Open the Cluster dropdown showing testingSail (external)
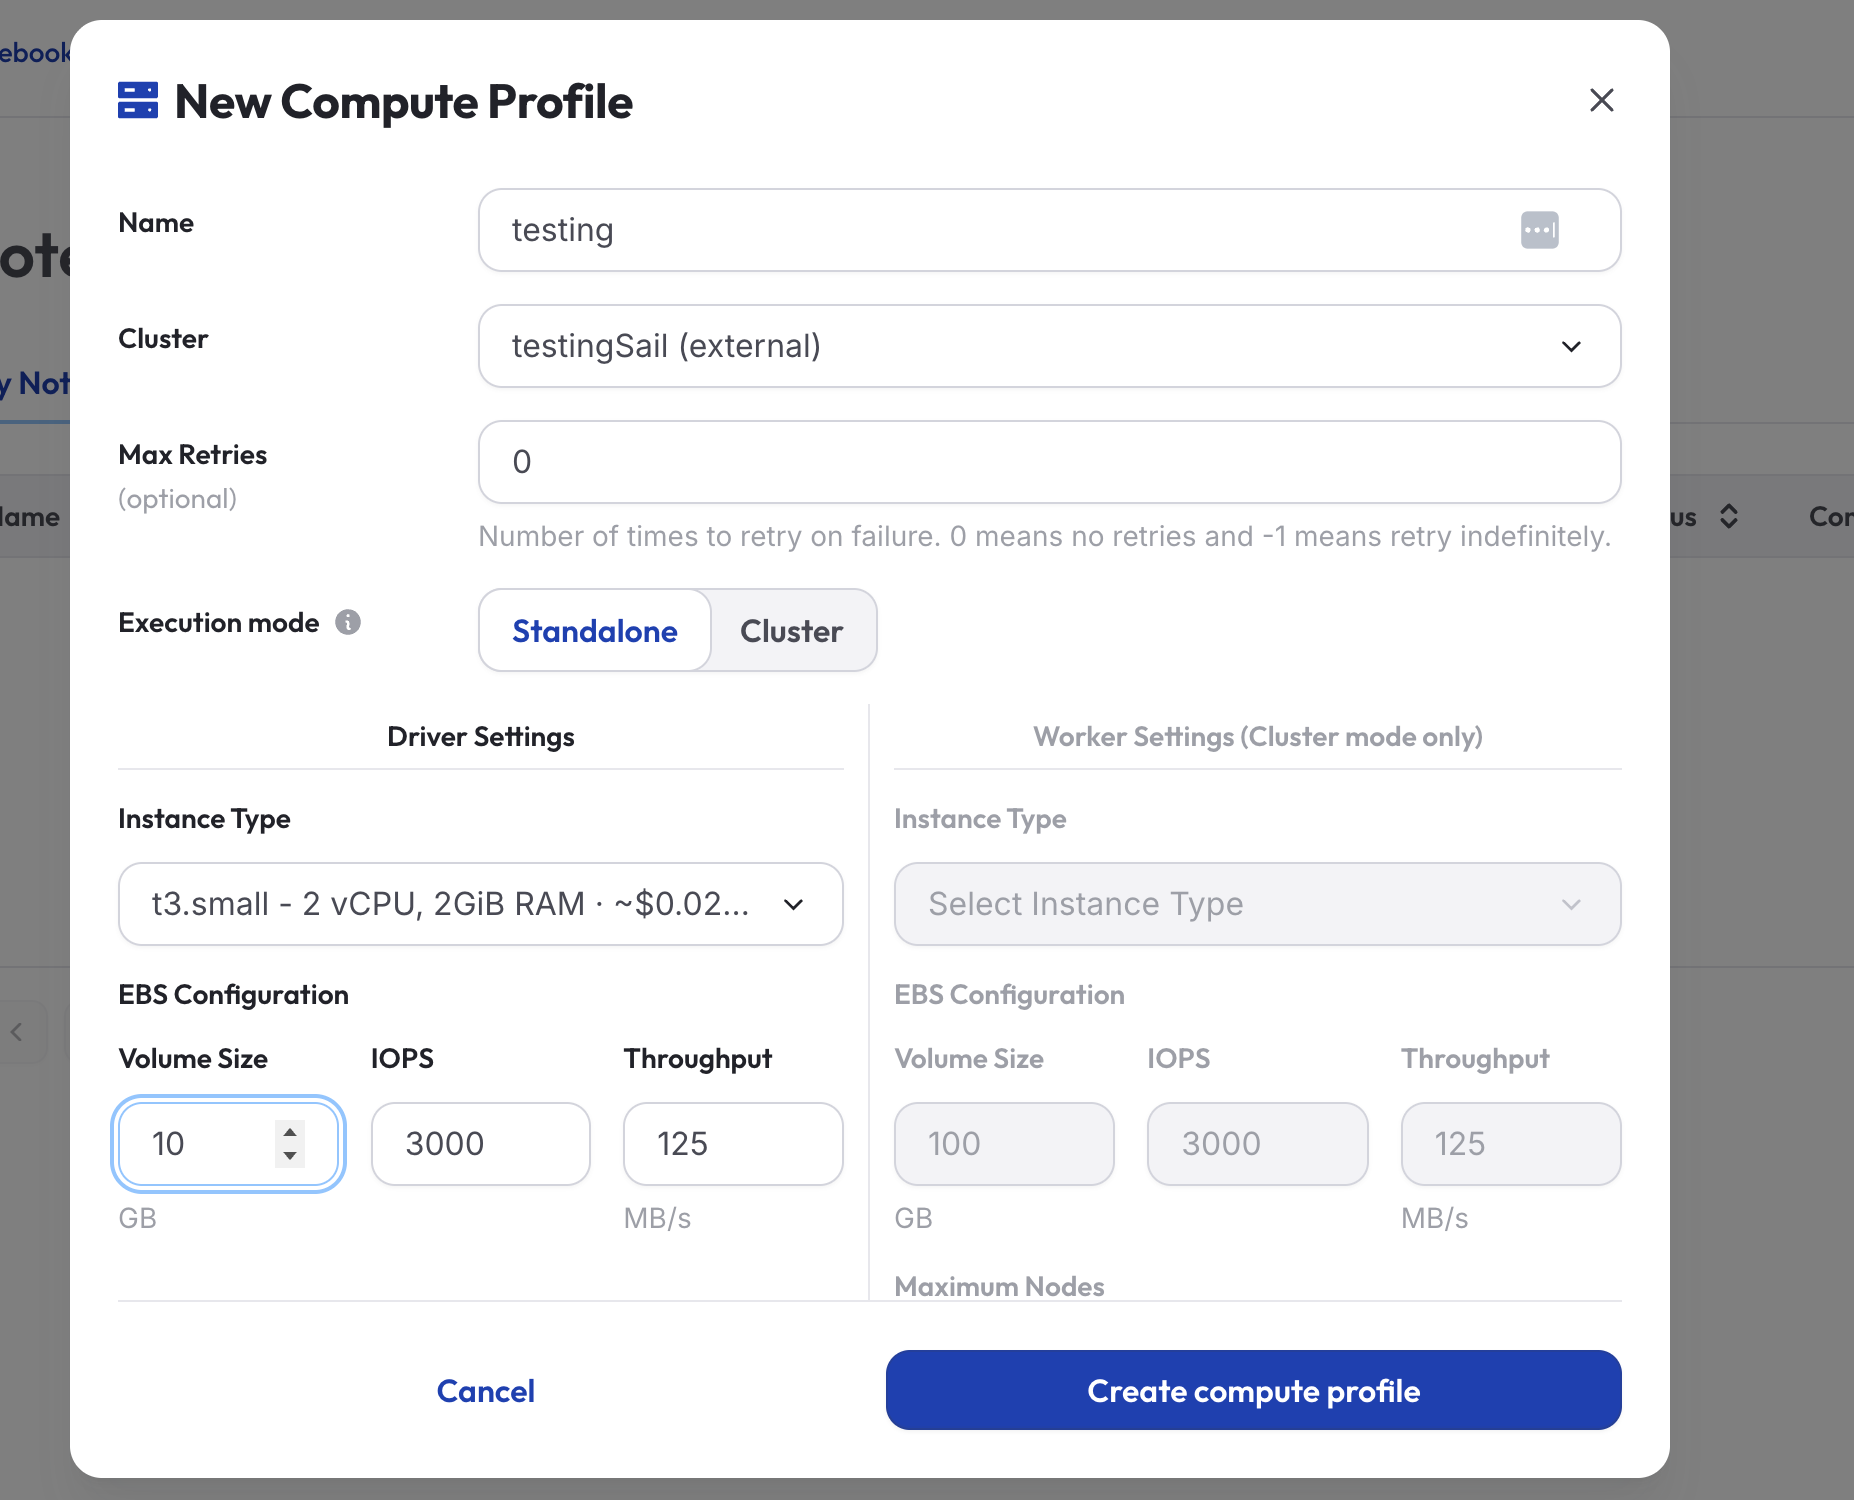The image size is (1854, 1500). pos(1050,346)
